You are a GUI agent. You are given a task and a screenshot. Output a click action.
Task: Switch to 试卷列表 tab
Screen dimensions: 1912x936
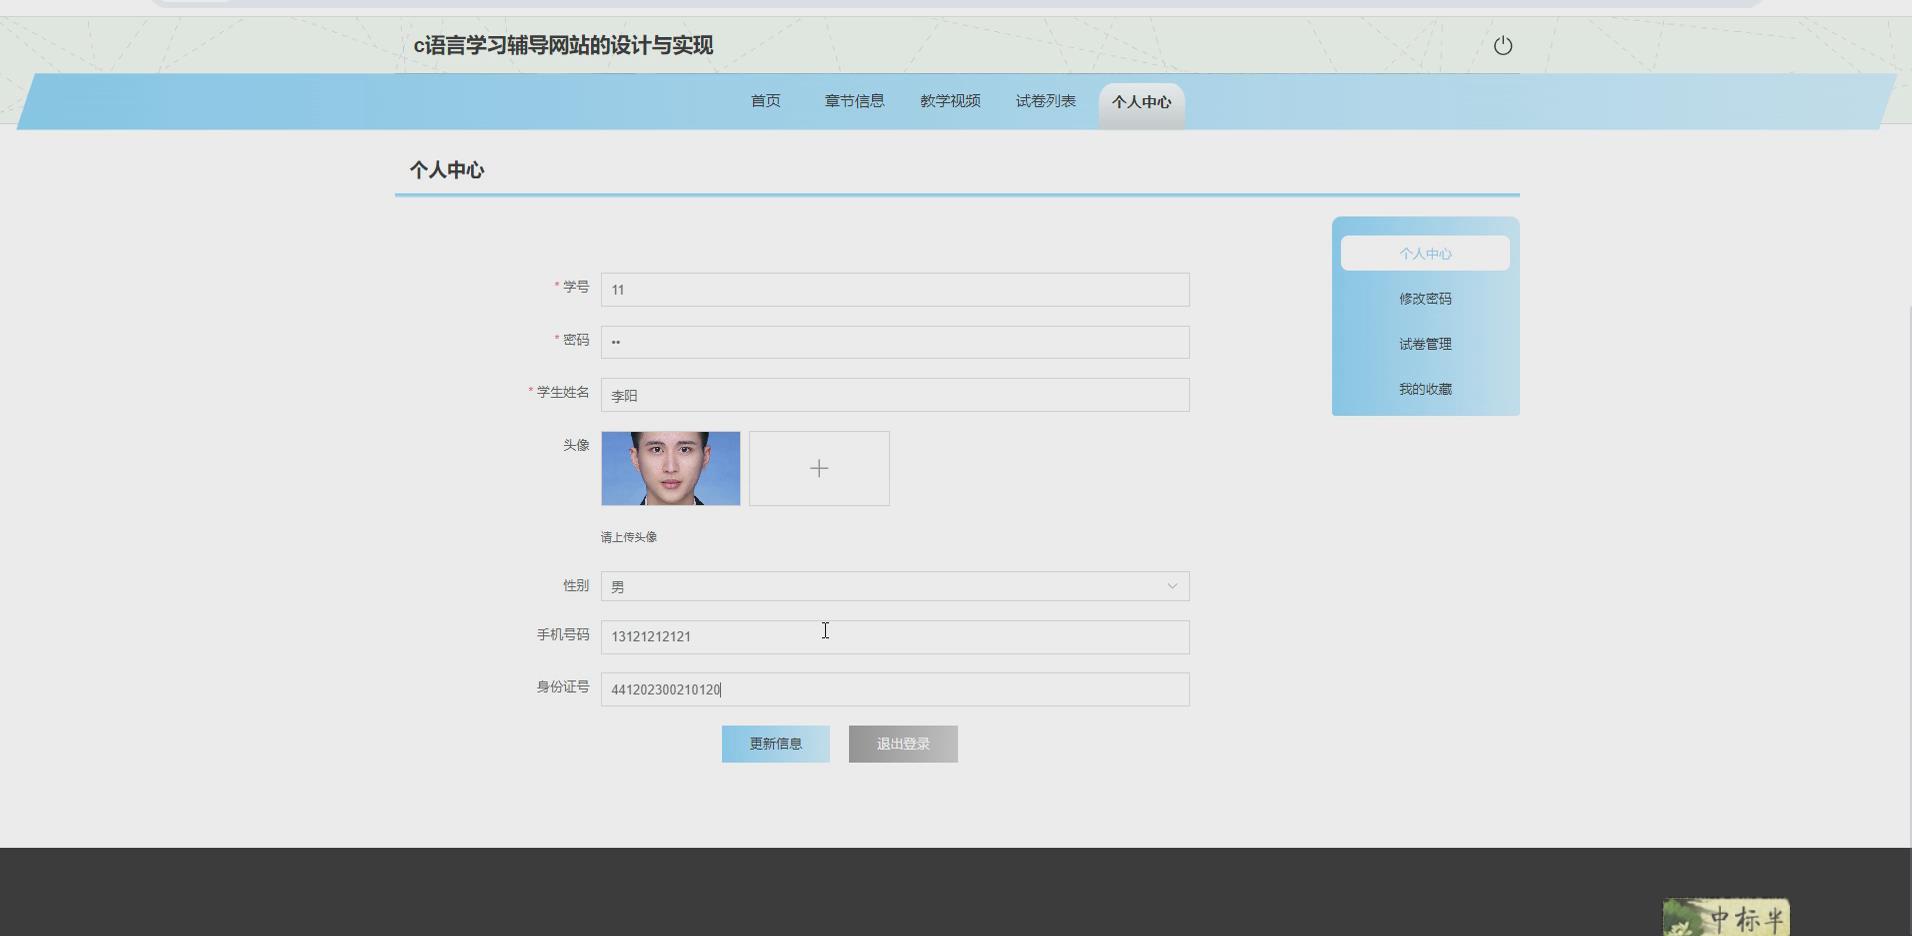tap(1046, 101)
